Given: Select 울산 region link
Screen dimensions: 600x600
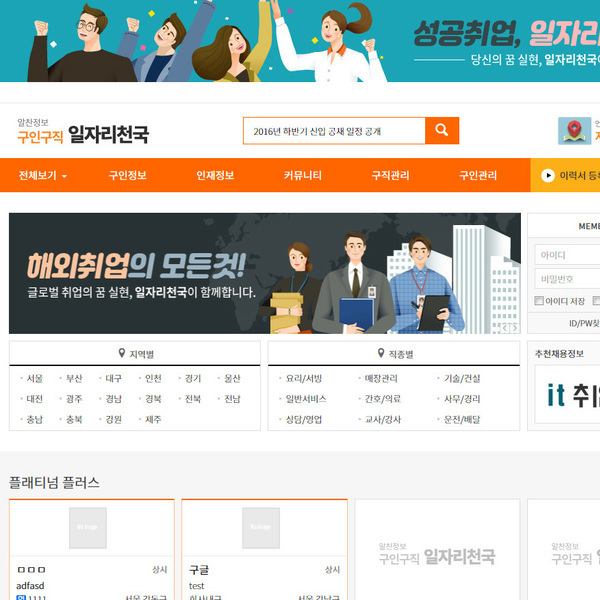Looking at the screenshot, I should [x=232, y=378].
